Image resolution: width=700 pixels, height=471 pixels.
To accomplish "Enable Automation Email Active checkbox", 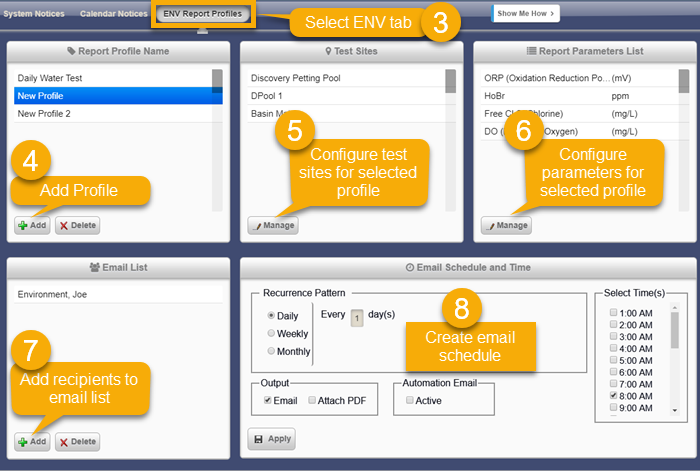I will pyautogui.click(x=409, y=400).
